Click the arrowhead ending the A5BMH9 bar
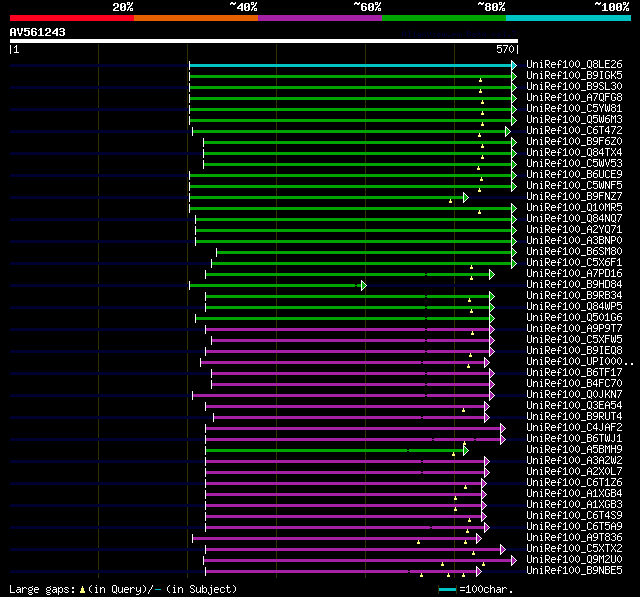Screen dimensions: 640x597 (466, 451)
